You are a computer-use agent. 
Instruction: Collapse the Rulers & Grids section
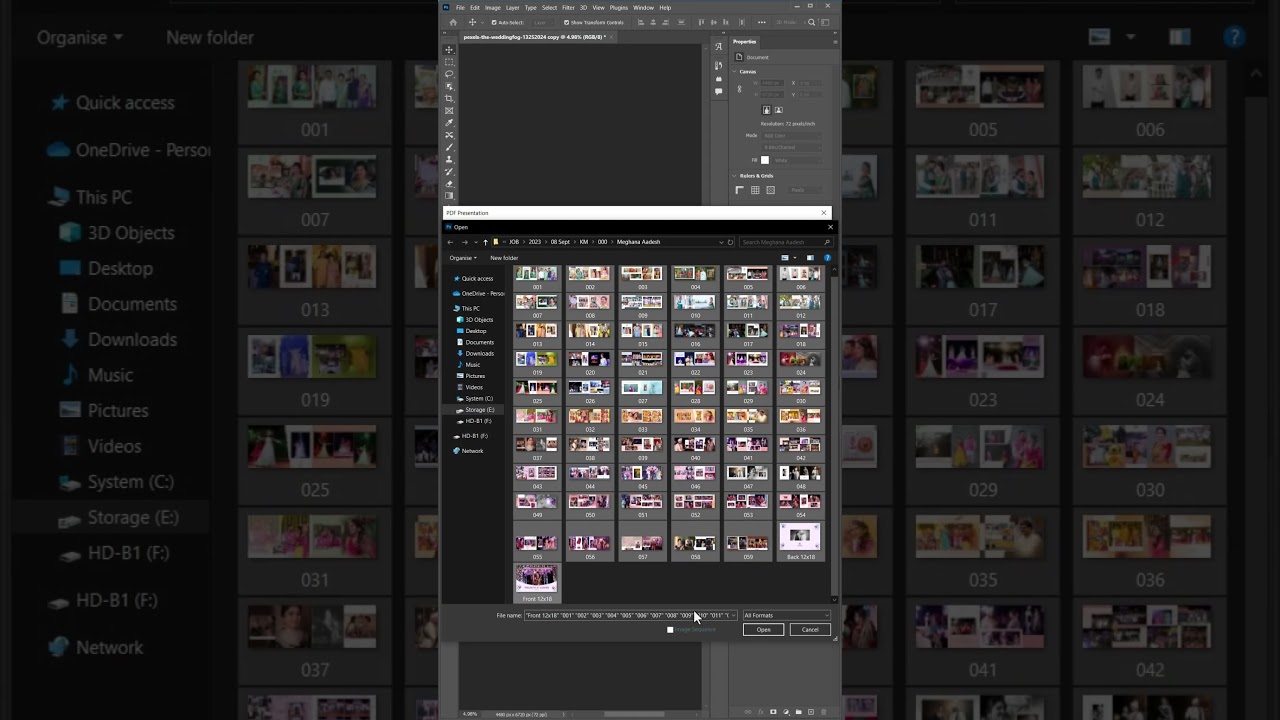tap(736, 176)
